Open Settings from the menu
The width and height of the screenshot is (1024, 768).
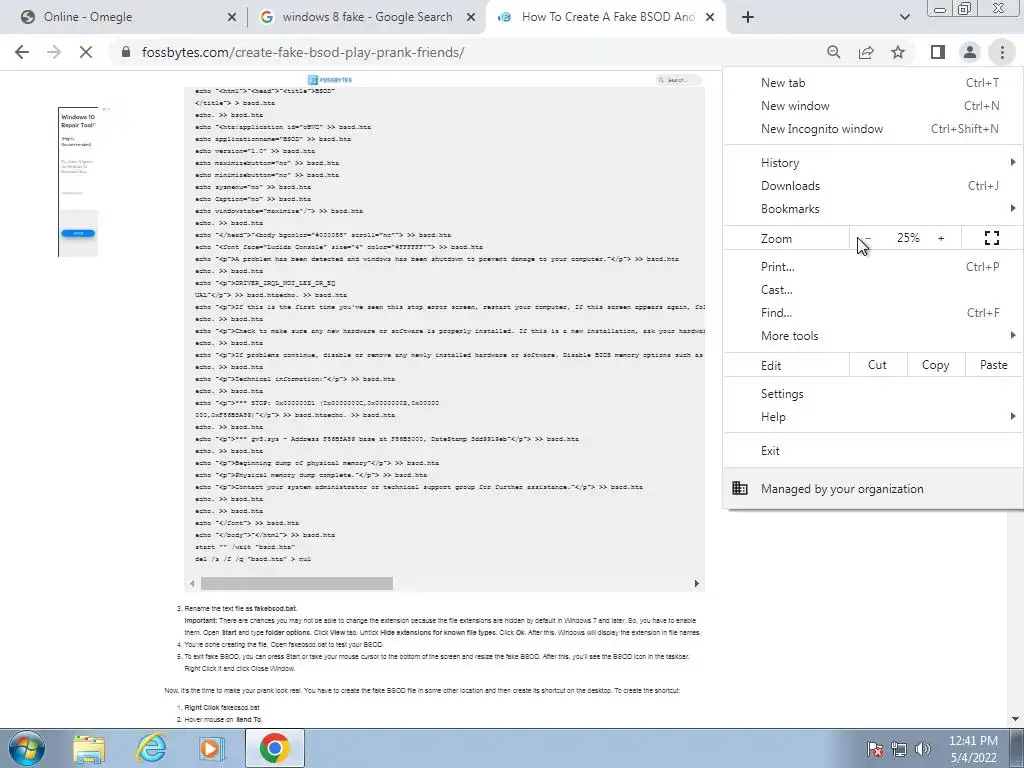tap(873, 394)
